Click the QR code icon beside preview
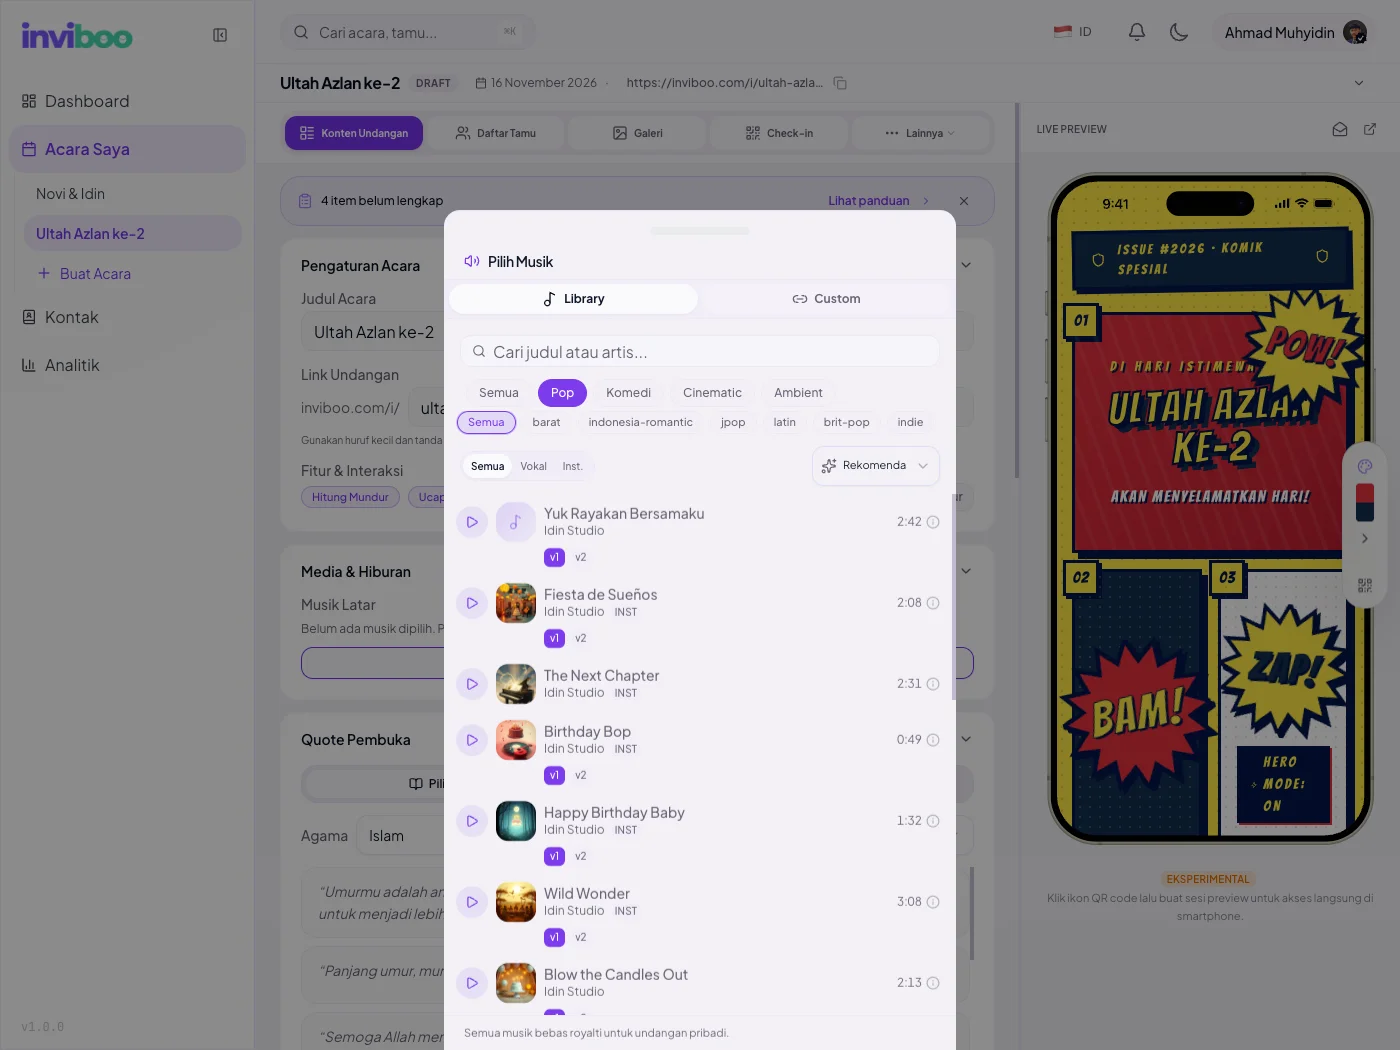This screenshot has height=1050, width=1400. pos(1365,585)
